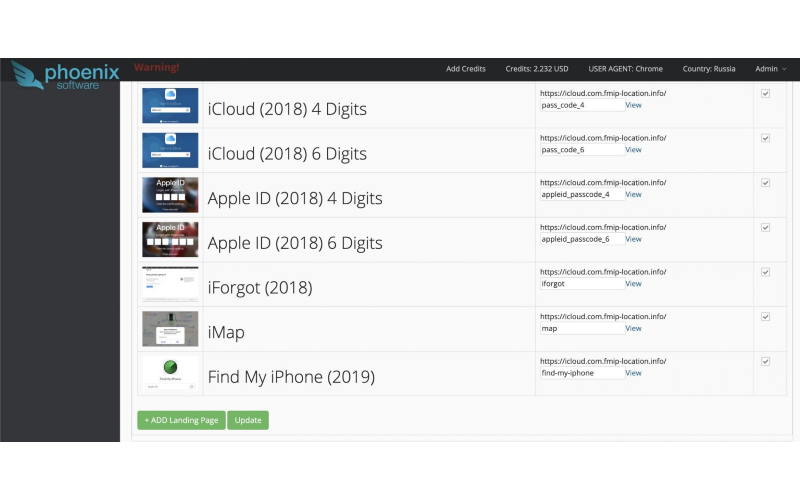Open the Apple ID (2018) 4 Digits thumbnail
Screen dimensions: 800x500
[170, 195]
